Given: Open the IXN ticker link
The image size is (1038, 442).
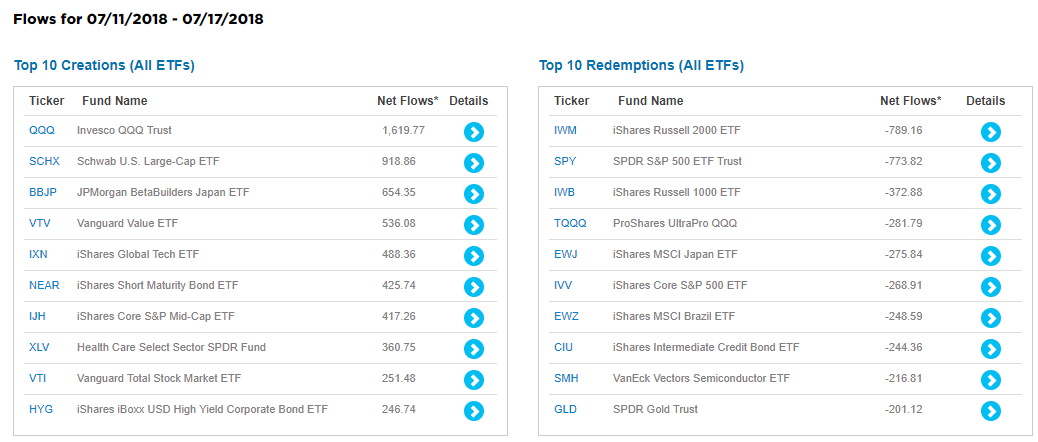Looking at the screenshot, I should coord(38,254).
